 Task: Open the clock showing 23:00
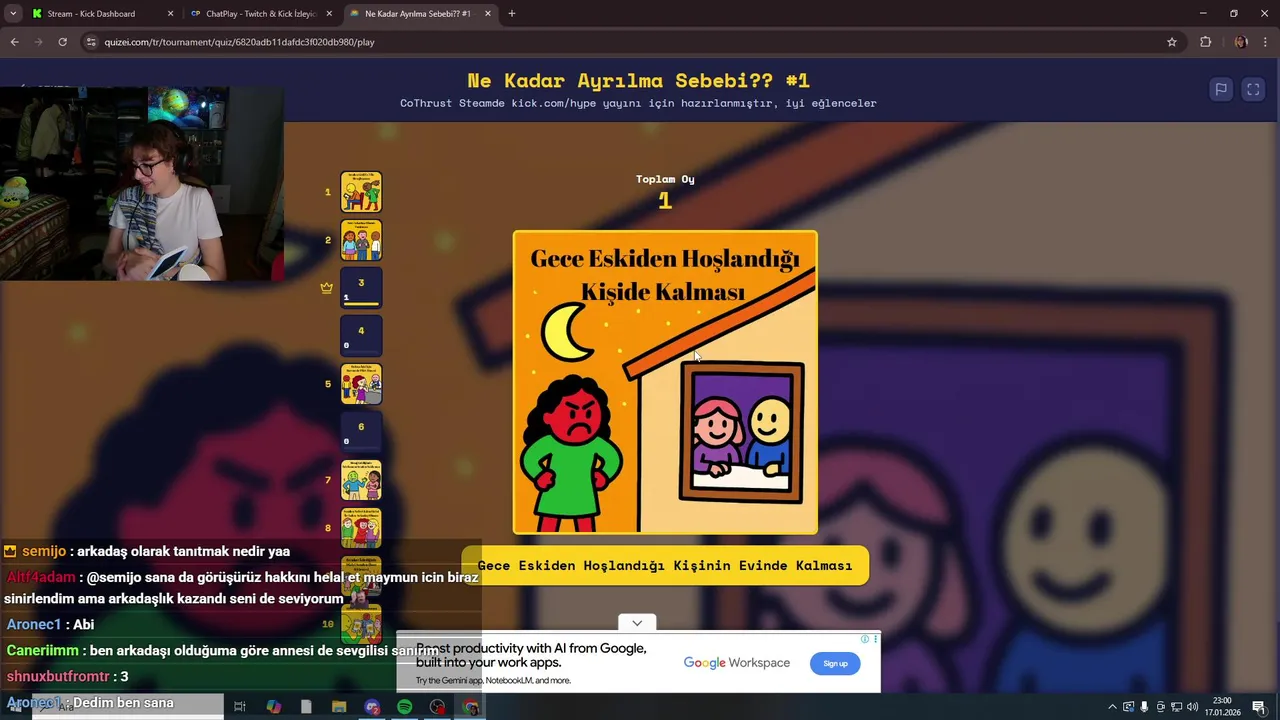click(x=1222, y=707)
